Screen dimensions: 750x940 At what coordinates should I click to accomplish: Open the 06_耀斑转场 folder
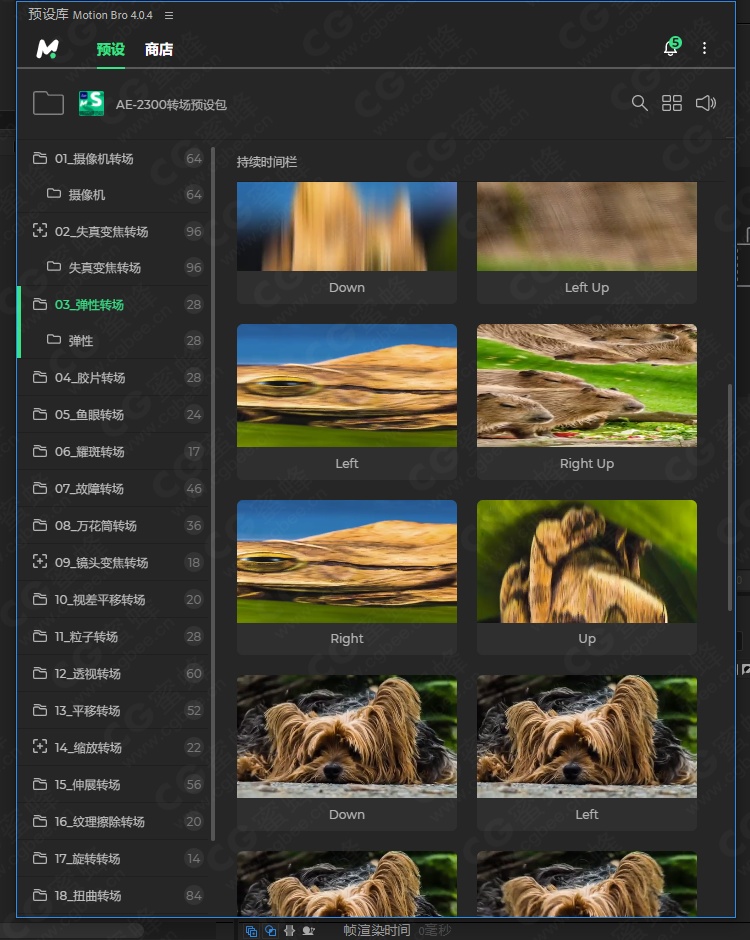(x=114, y=451)
